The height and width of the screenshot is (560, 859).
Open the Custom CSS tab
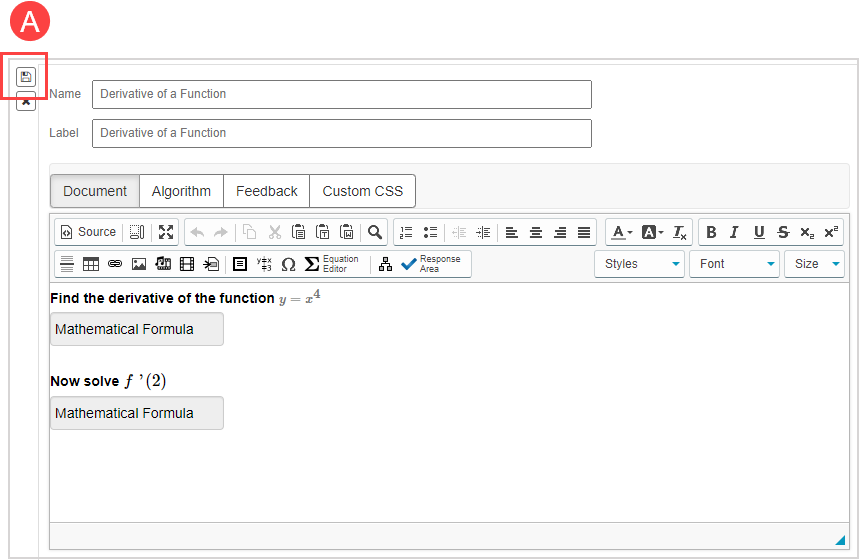[x=362, y=191]
